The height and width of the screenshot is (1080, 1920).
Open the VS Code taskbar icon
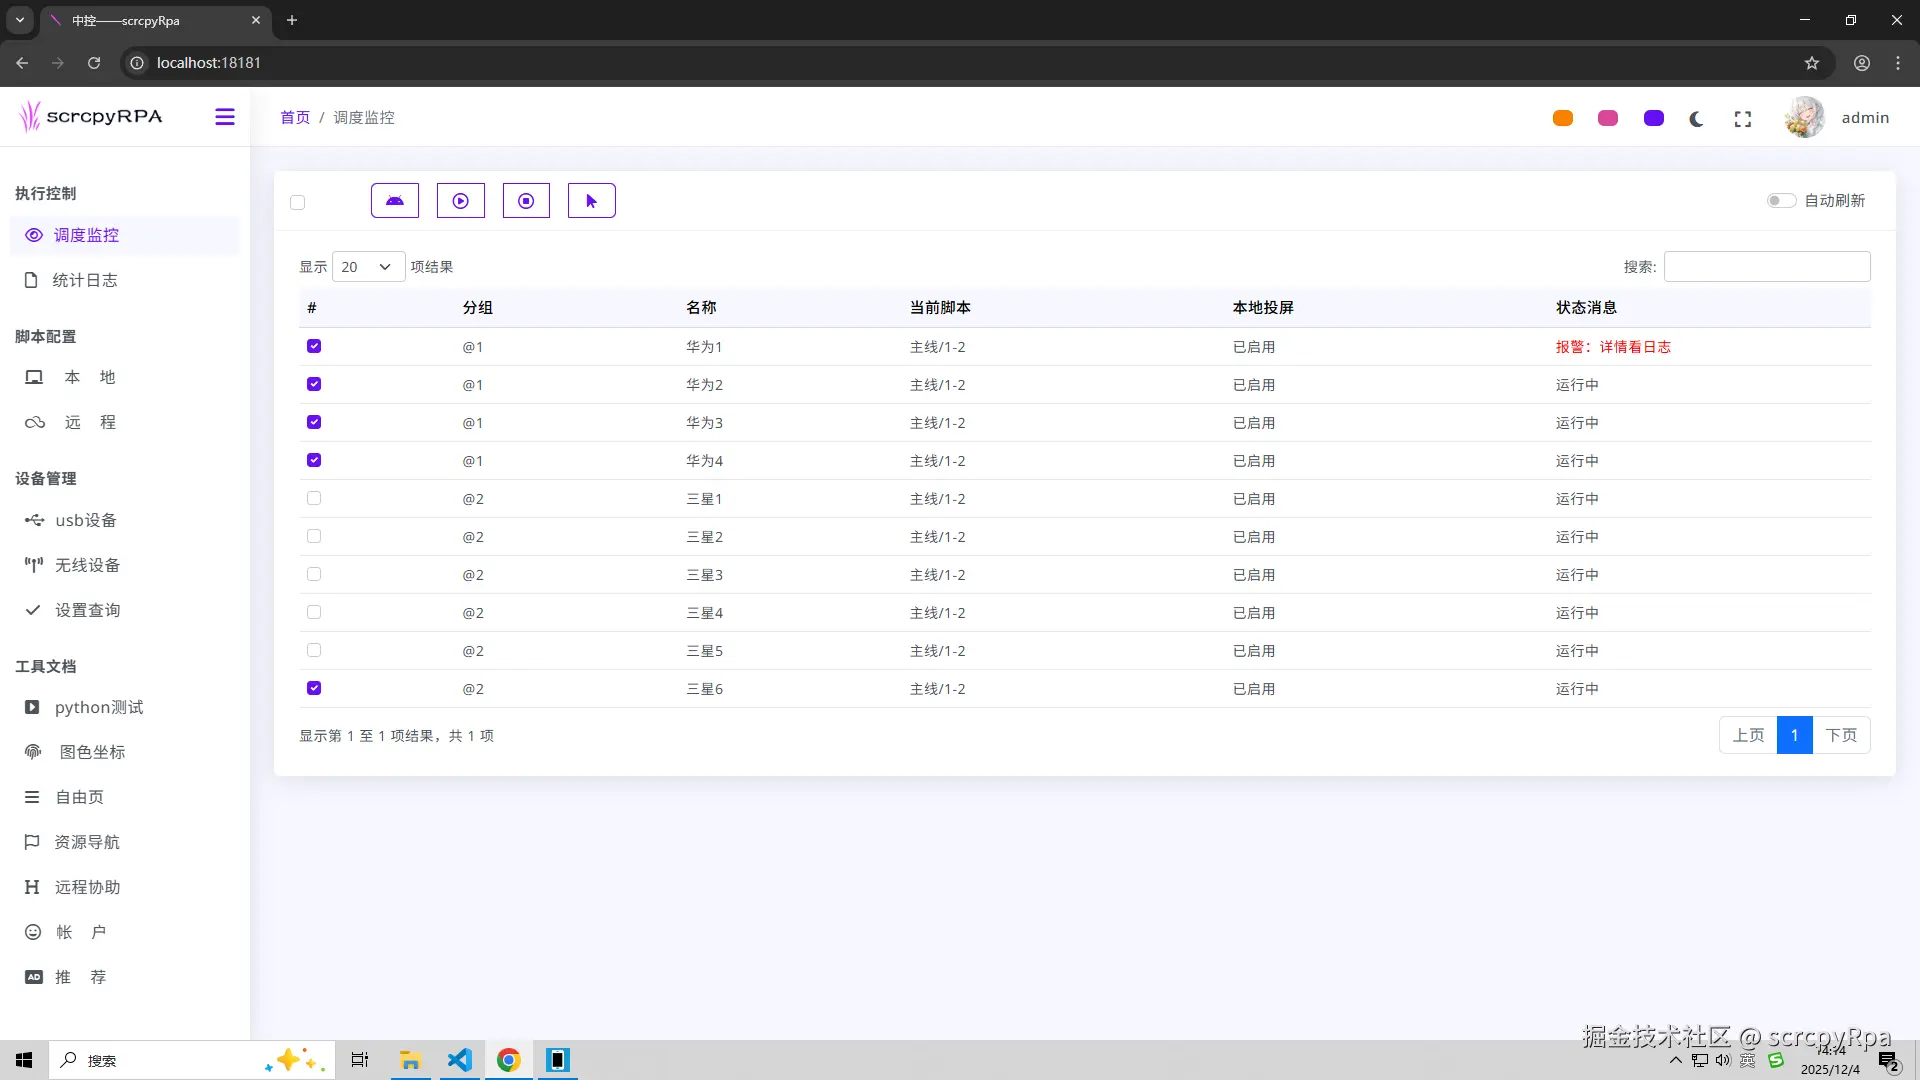(x=459, y=1060)
